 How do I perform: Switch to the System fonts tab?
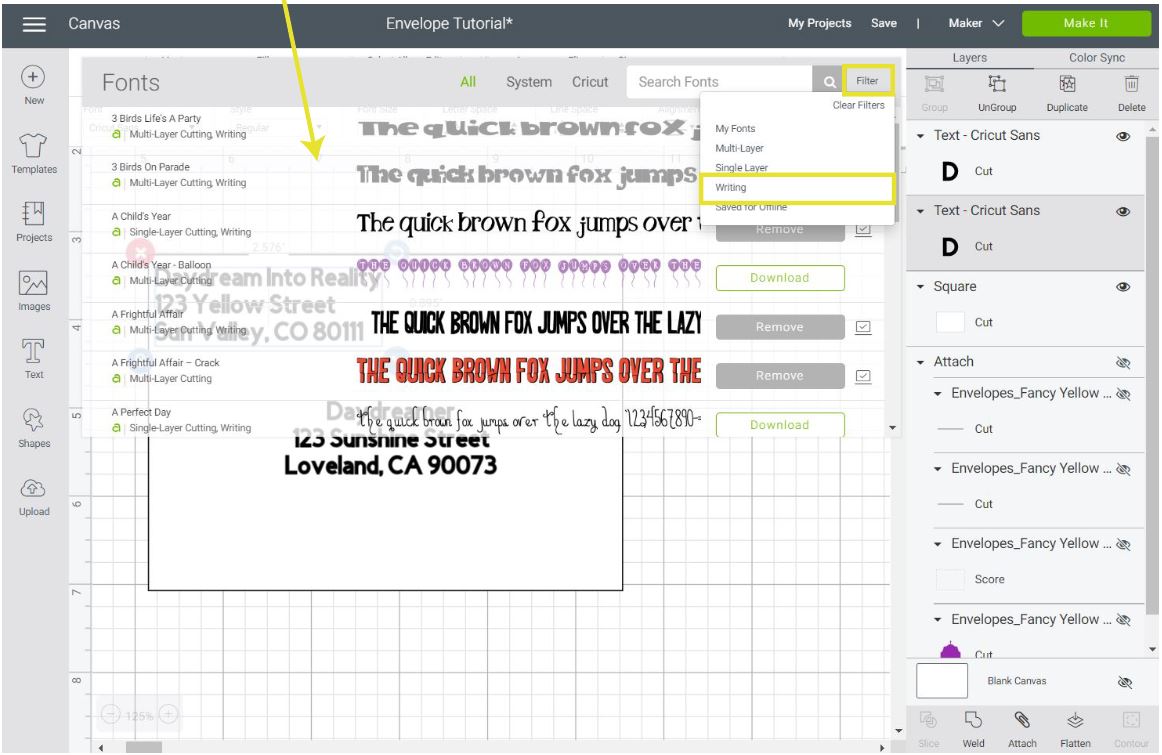coord(528,82)
